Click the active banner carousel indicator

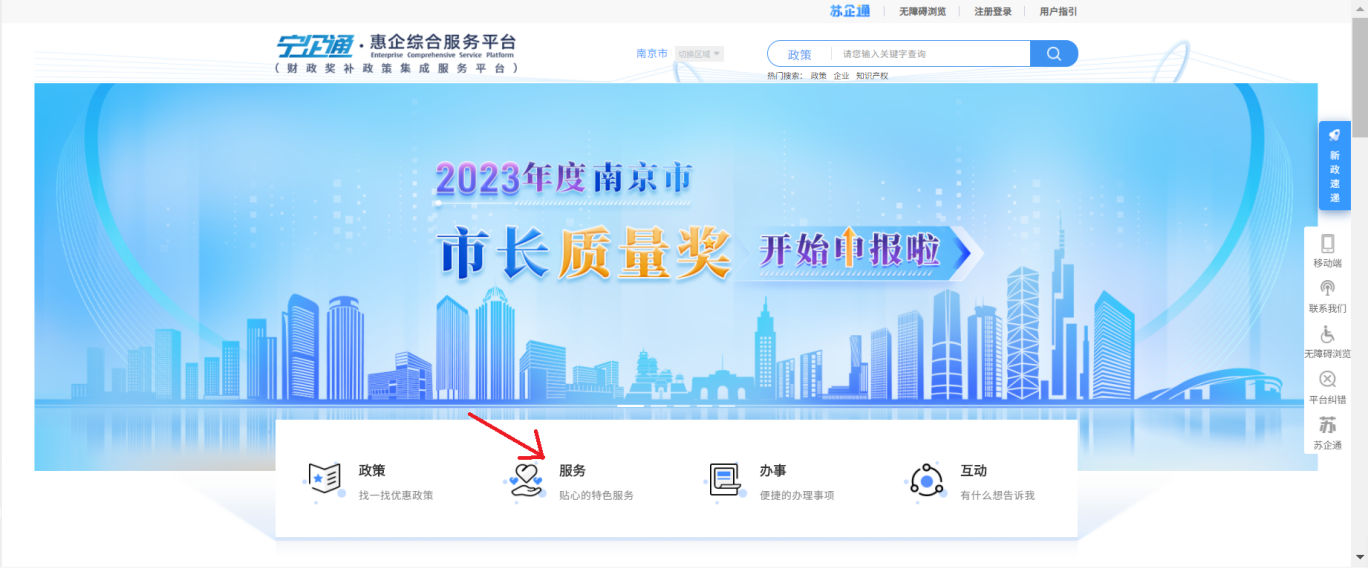[630, 405]
